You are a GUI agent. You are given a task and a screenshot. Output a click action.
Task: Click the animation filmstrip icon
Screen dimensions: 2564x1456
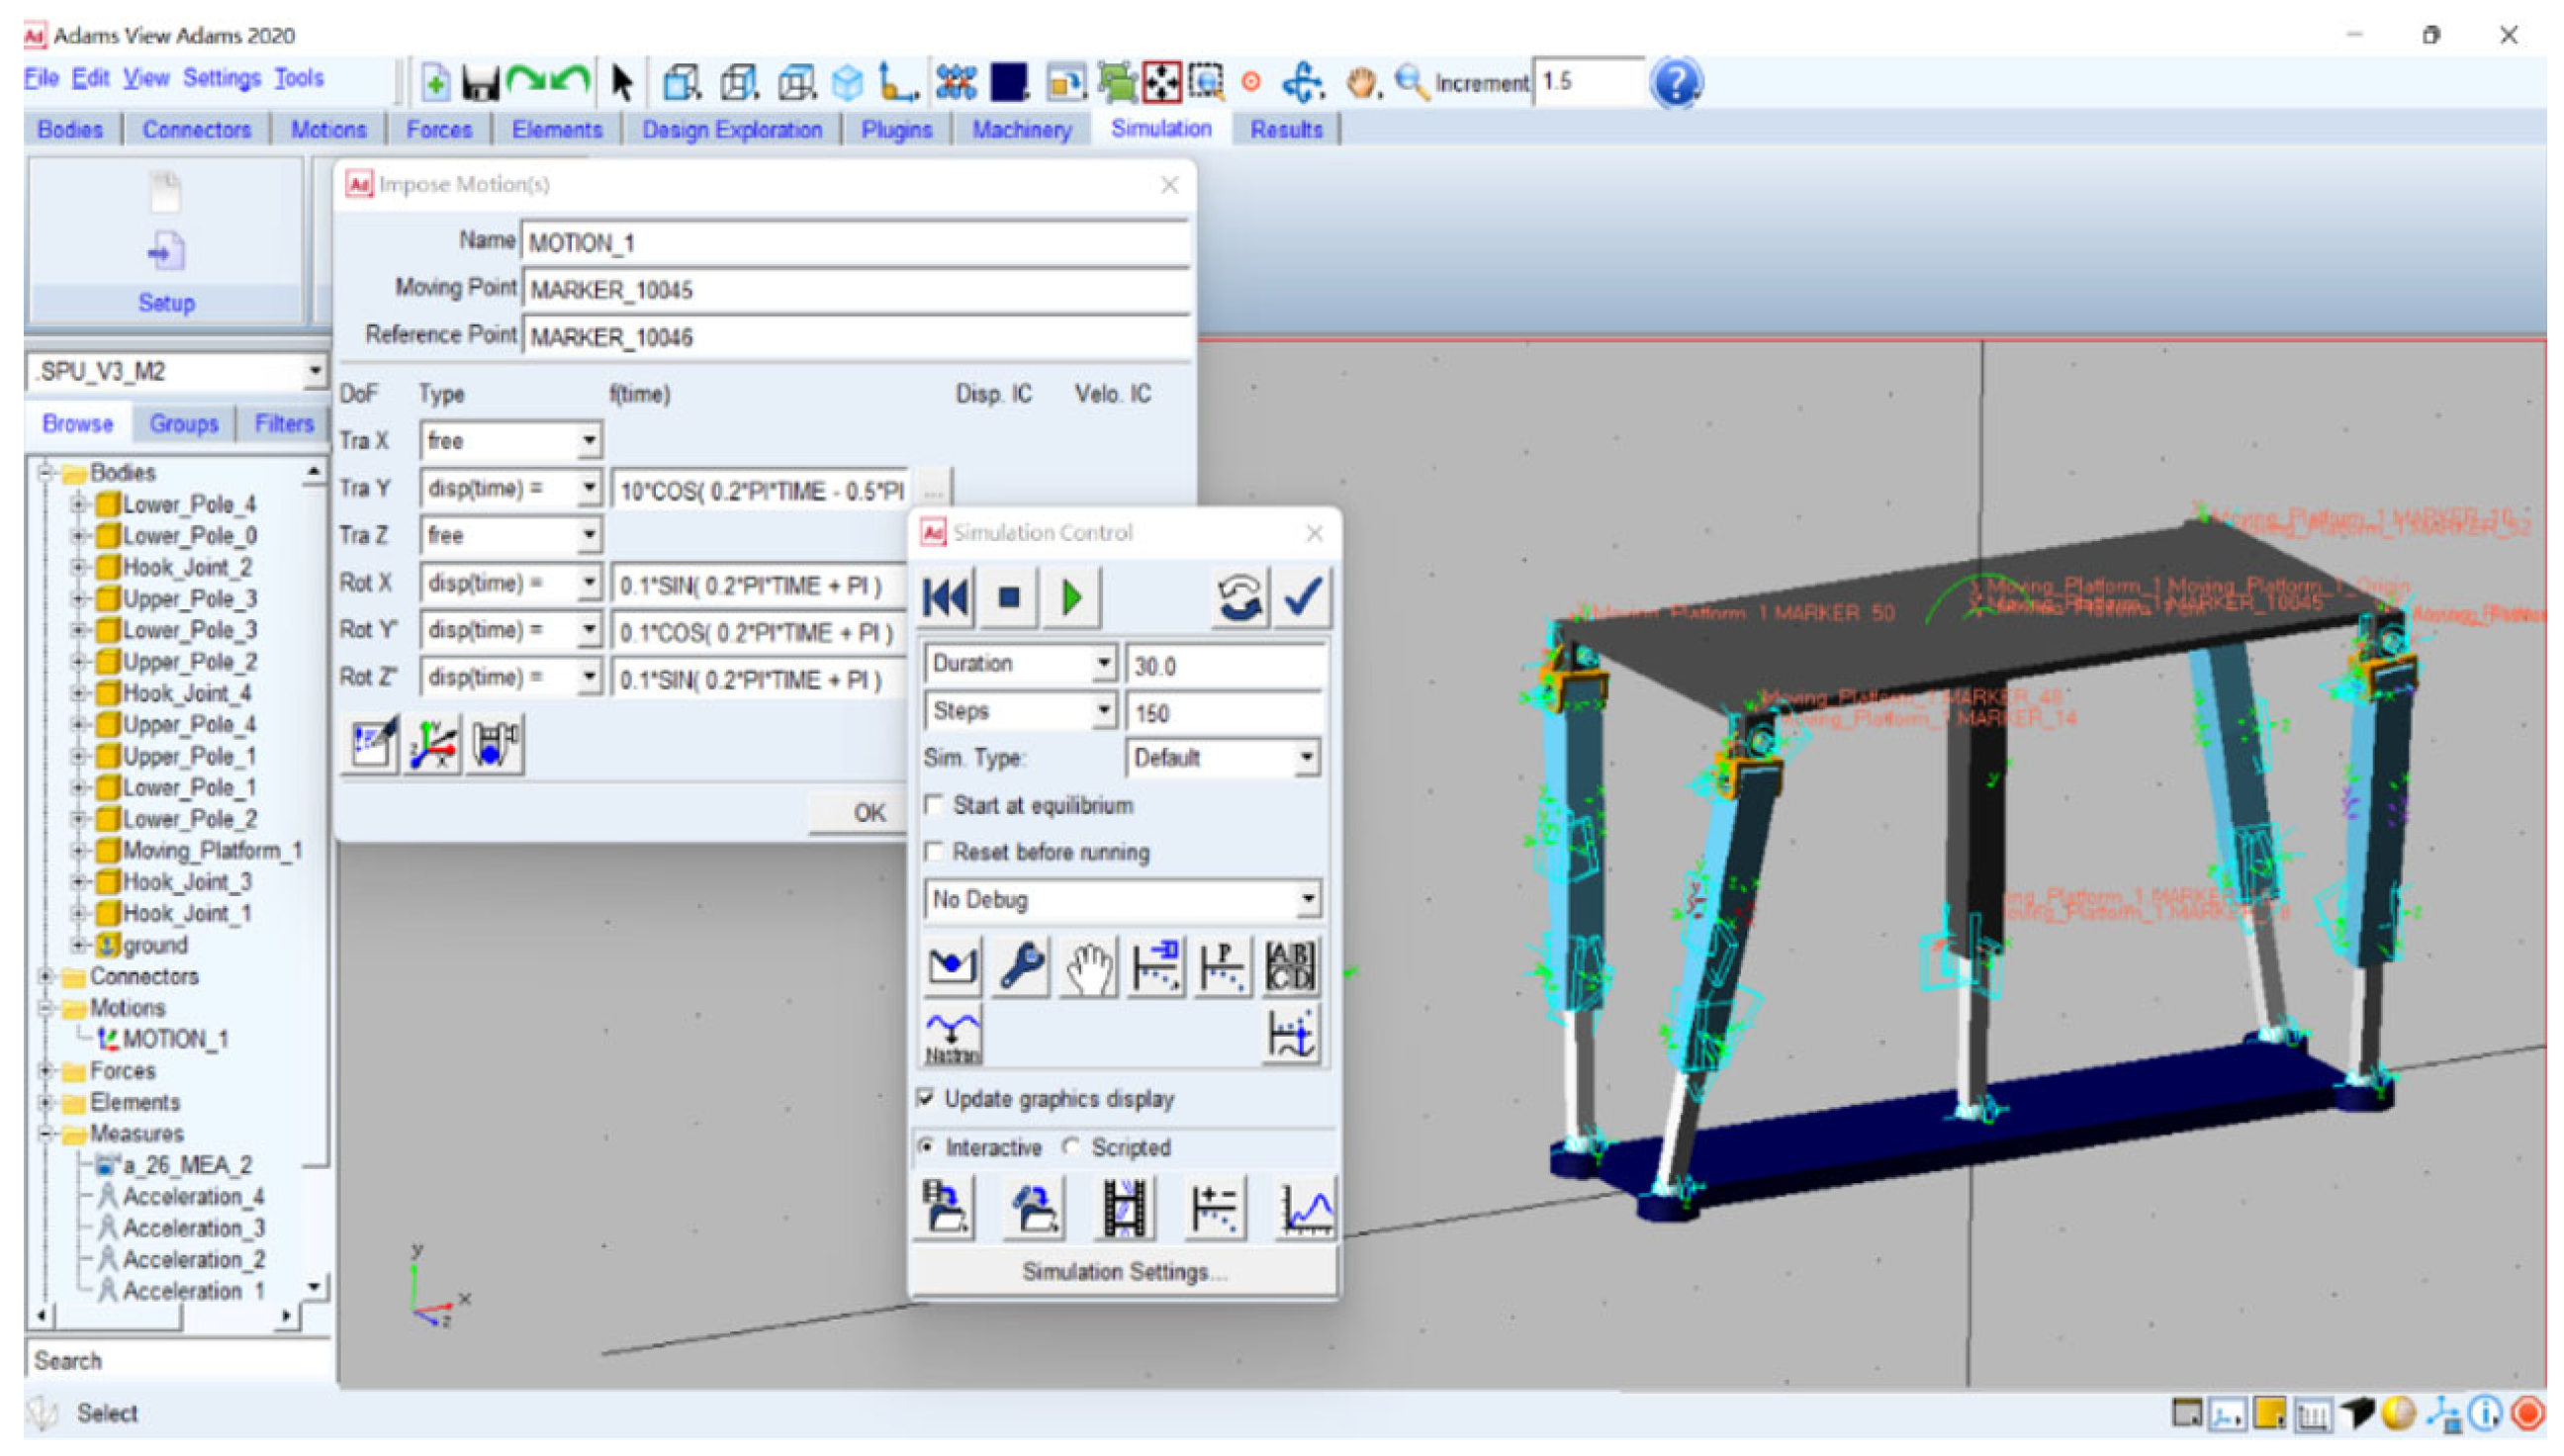click(1124, 1209)
